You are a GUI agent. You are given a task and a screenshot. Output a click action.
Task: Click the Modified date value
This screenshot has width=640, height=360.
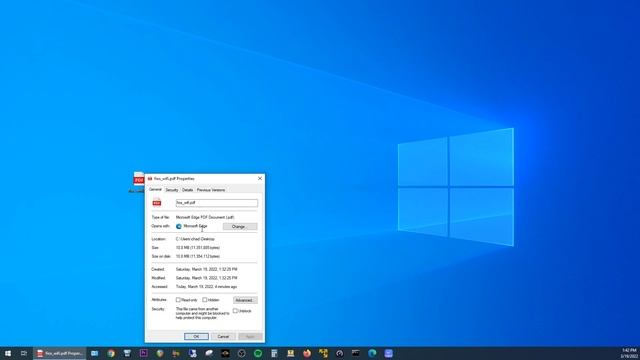pos(207,278)
